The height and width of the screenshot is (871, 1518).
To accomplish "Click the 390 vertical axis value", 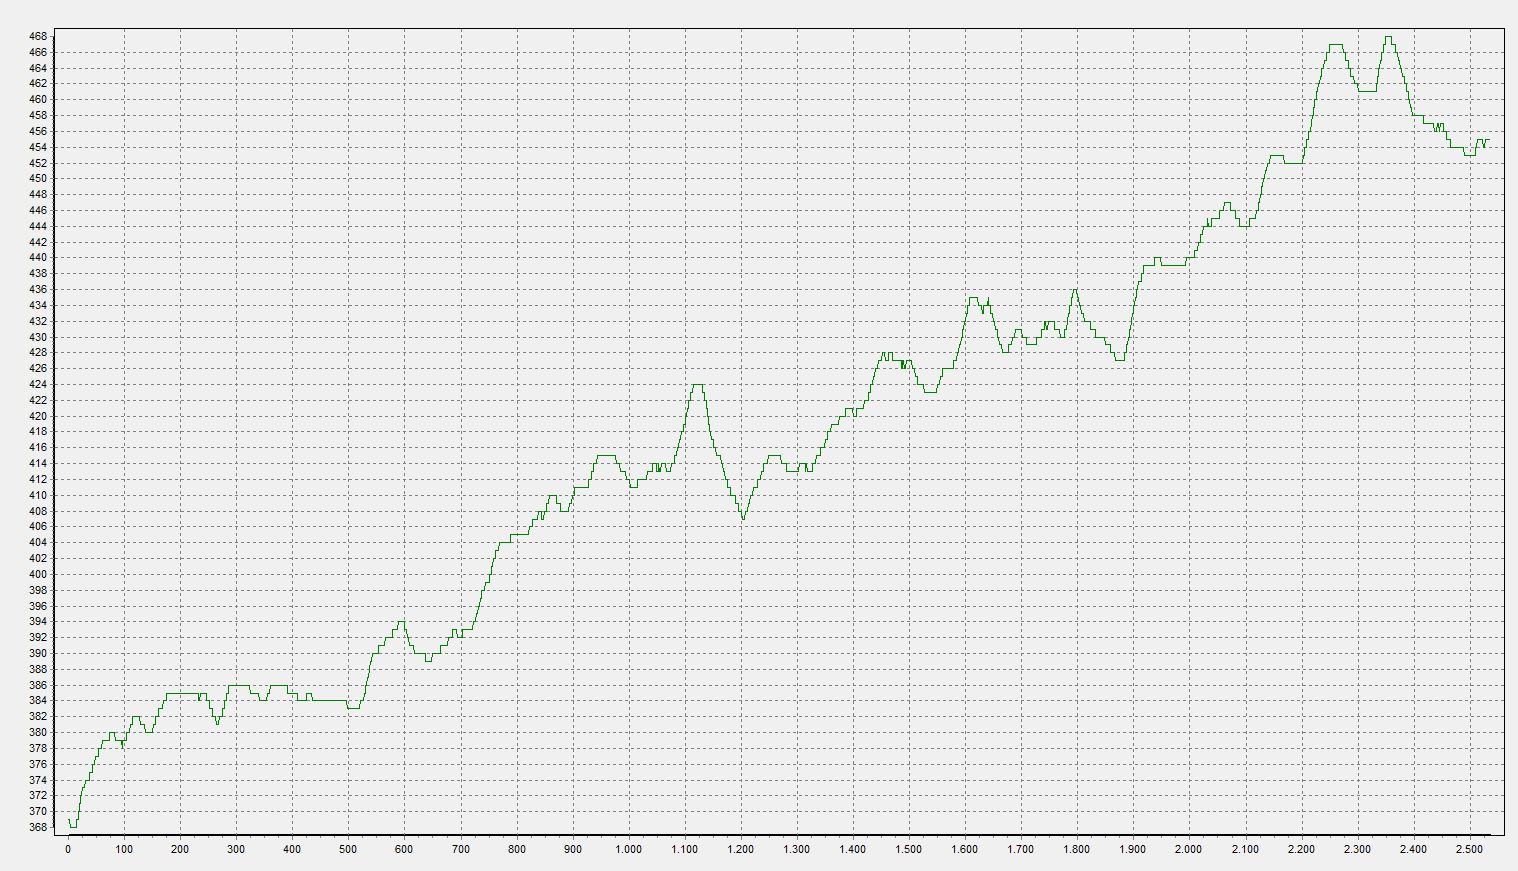I will coord(37,653).
